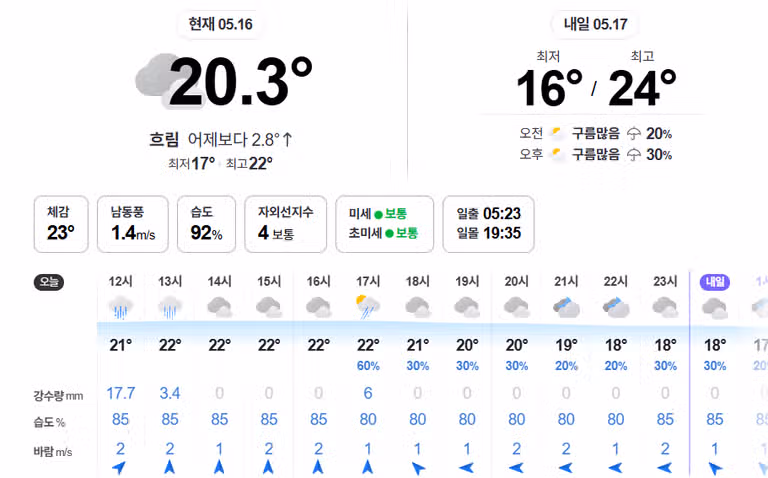
Task: Click the 체감 23° card
Action: pos(61,224)
